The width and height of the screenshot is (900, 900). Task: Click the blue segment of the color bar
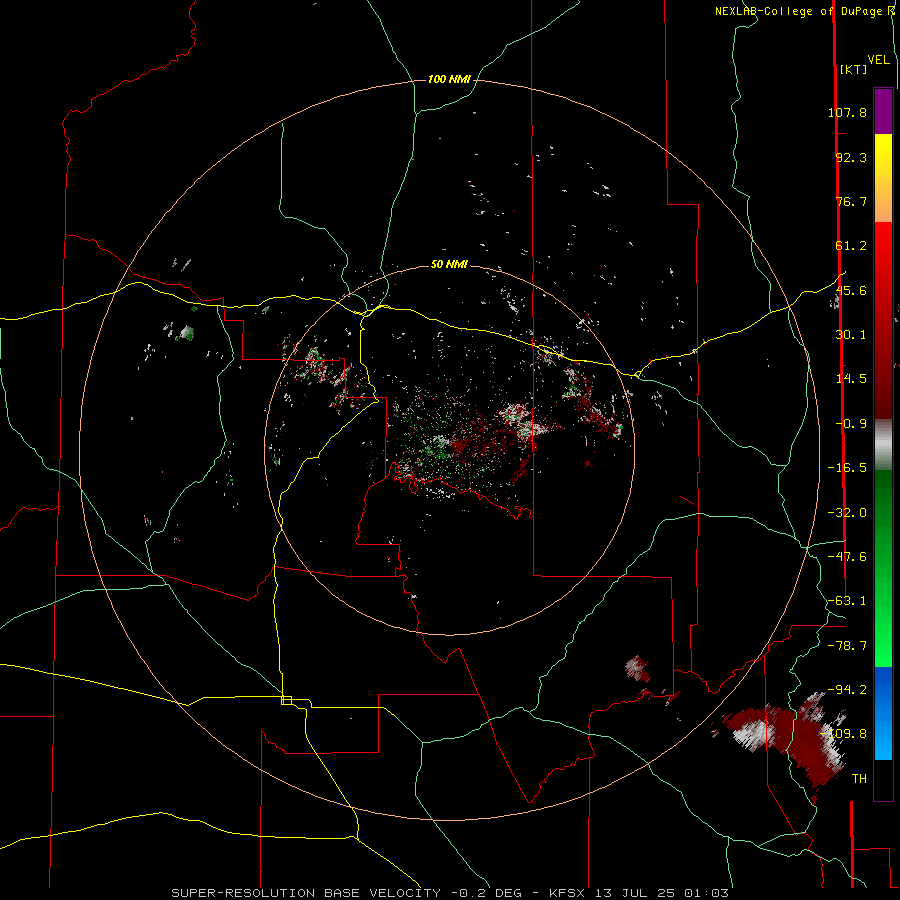coord(883,712)
